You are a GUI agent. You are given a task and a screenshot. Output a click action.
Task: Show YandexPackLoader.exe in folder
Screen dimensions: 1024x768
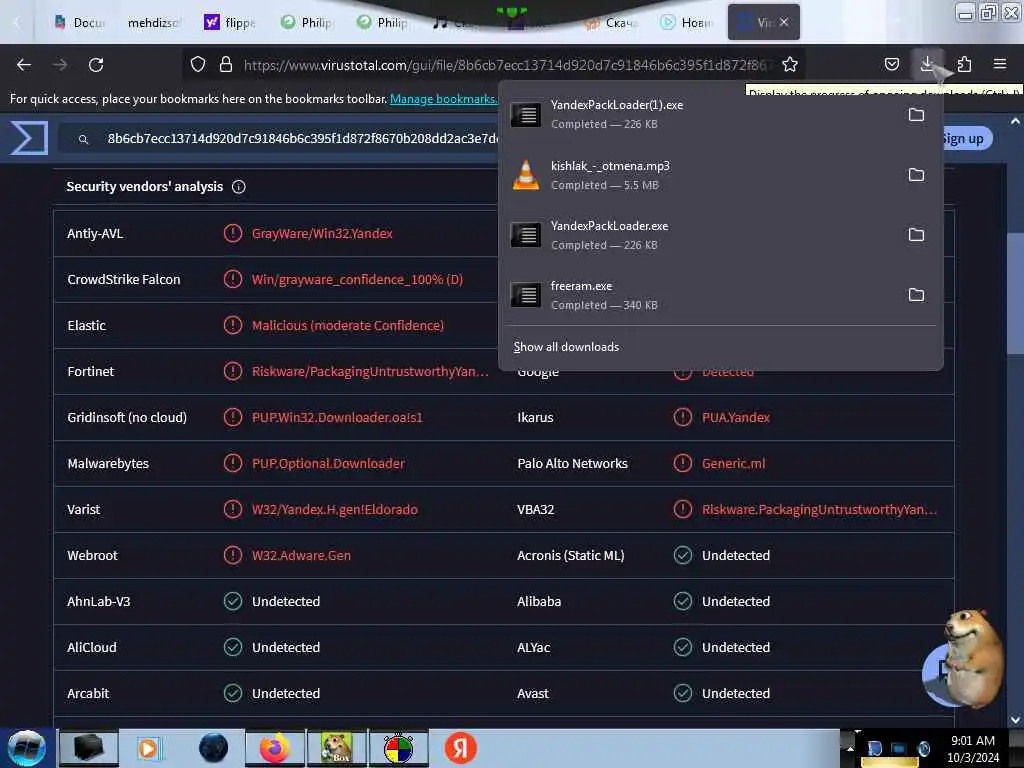pos(916,234)
